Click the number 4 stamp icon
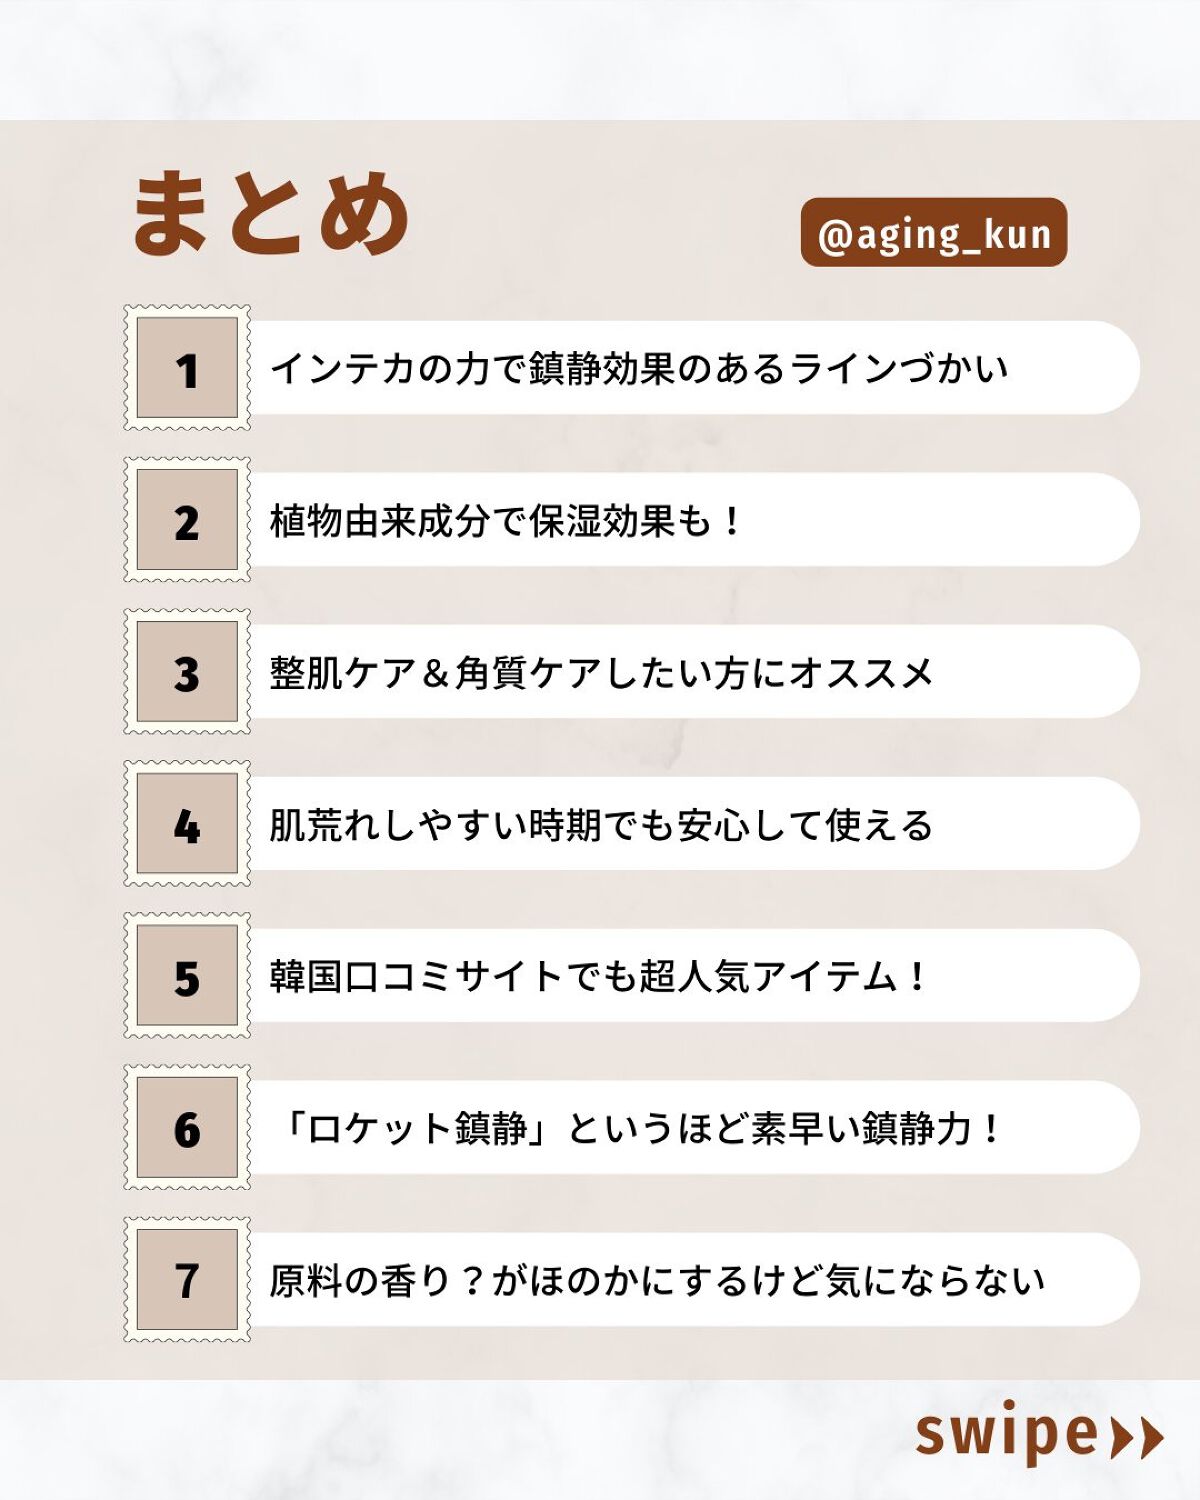 (x=187, y=824)
